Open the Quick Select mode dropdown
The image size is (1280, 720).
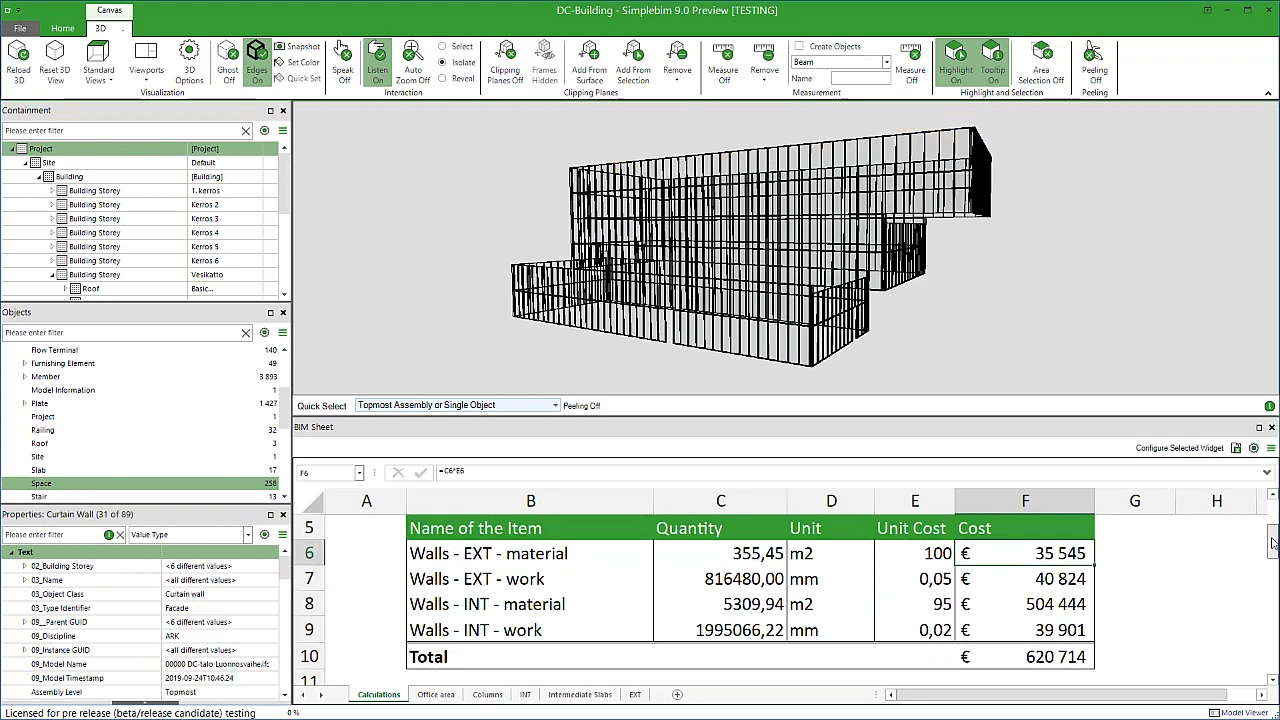click(x=555, y=405)
